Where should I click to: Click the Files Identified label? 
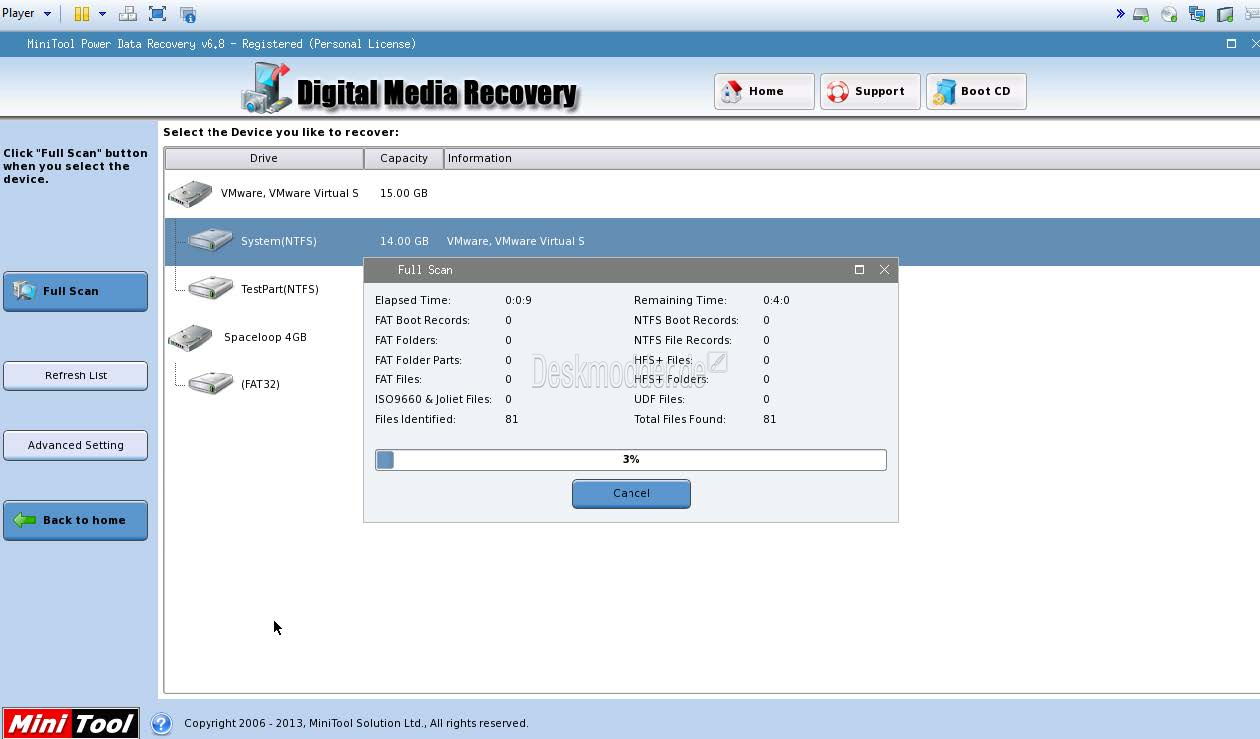(x=415, y=419)
